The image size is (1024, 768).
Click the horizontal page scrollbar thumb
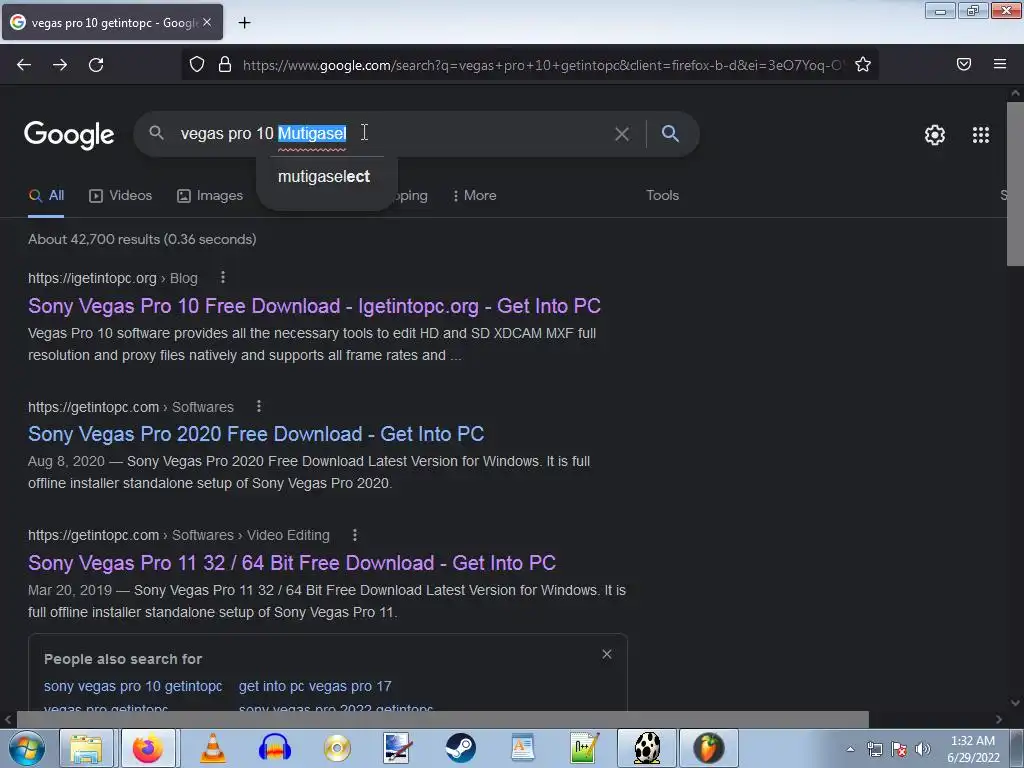tap(442, 720)
